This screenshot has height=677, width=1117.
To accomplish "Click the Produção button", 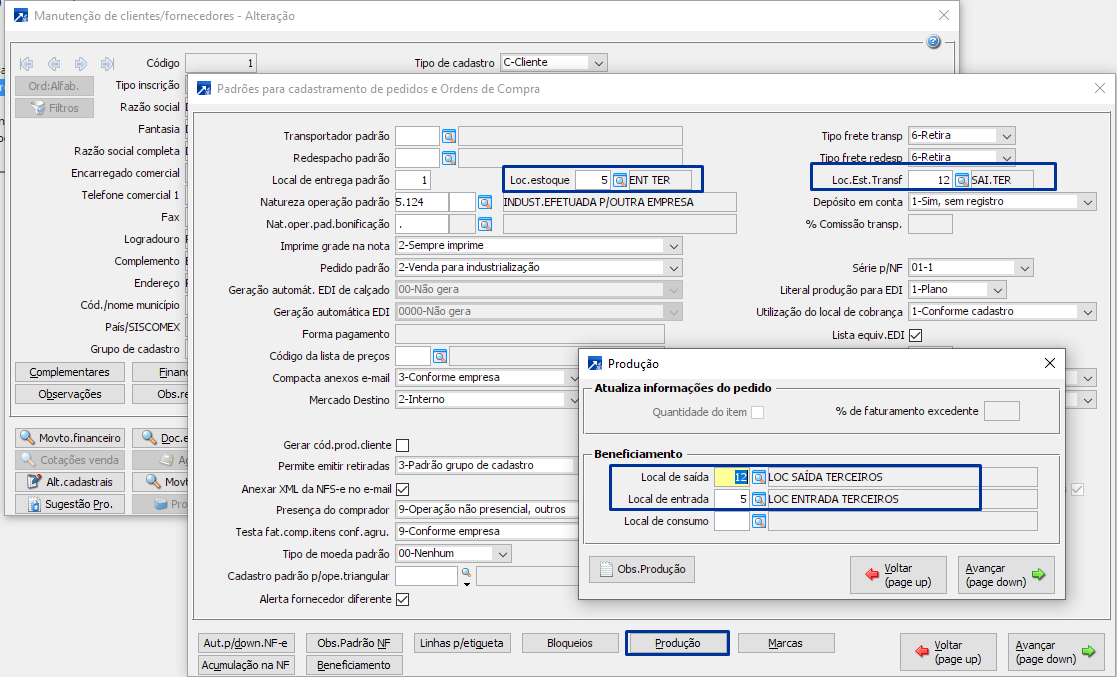I will (x=677, y=643).
